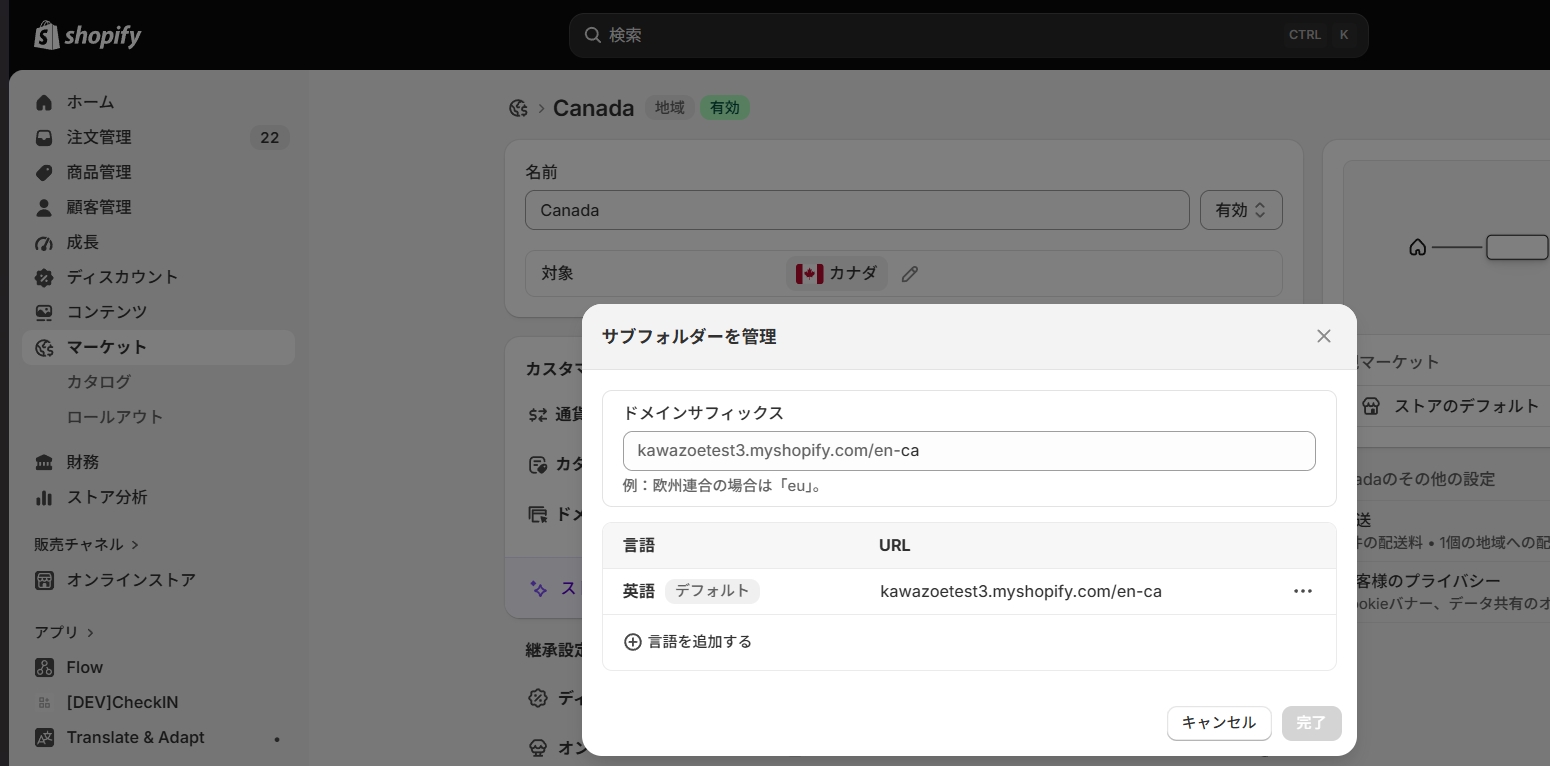This screenshot has width=1550, height=766.
Task: Click the [DEV]CheckIN app icon
Action: 44,702
